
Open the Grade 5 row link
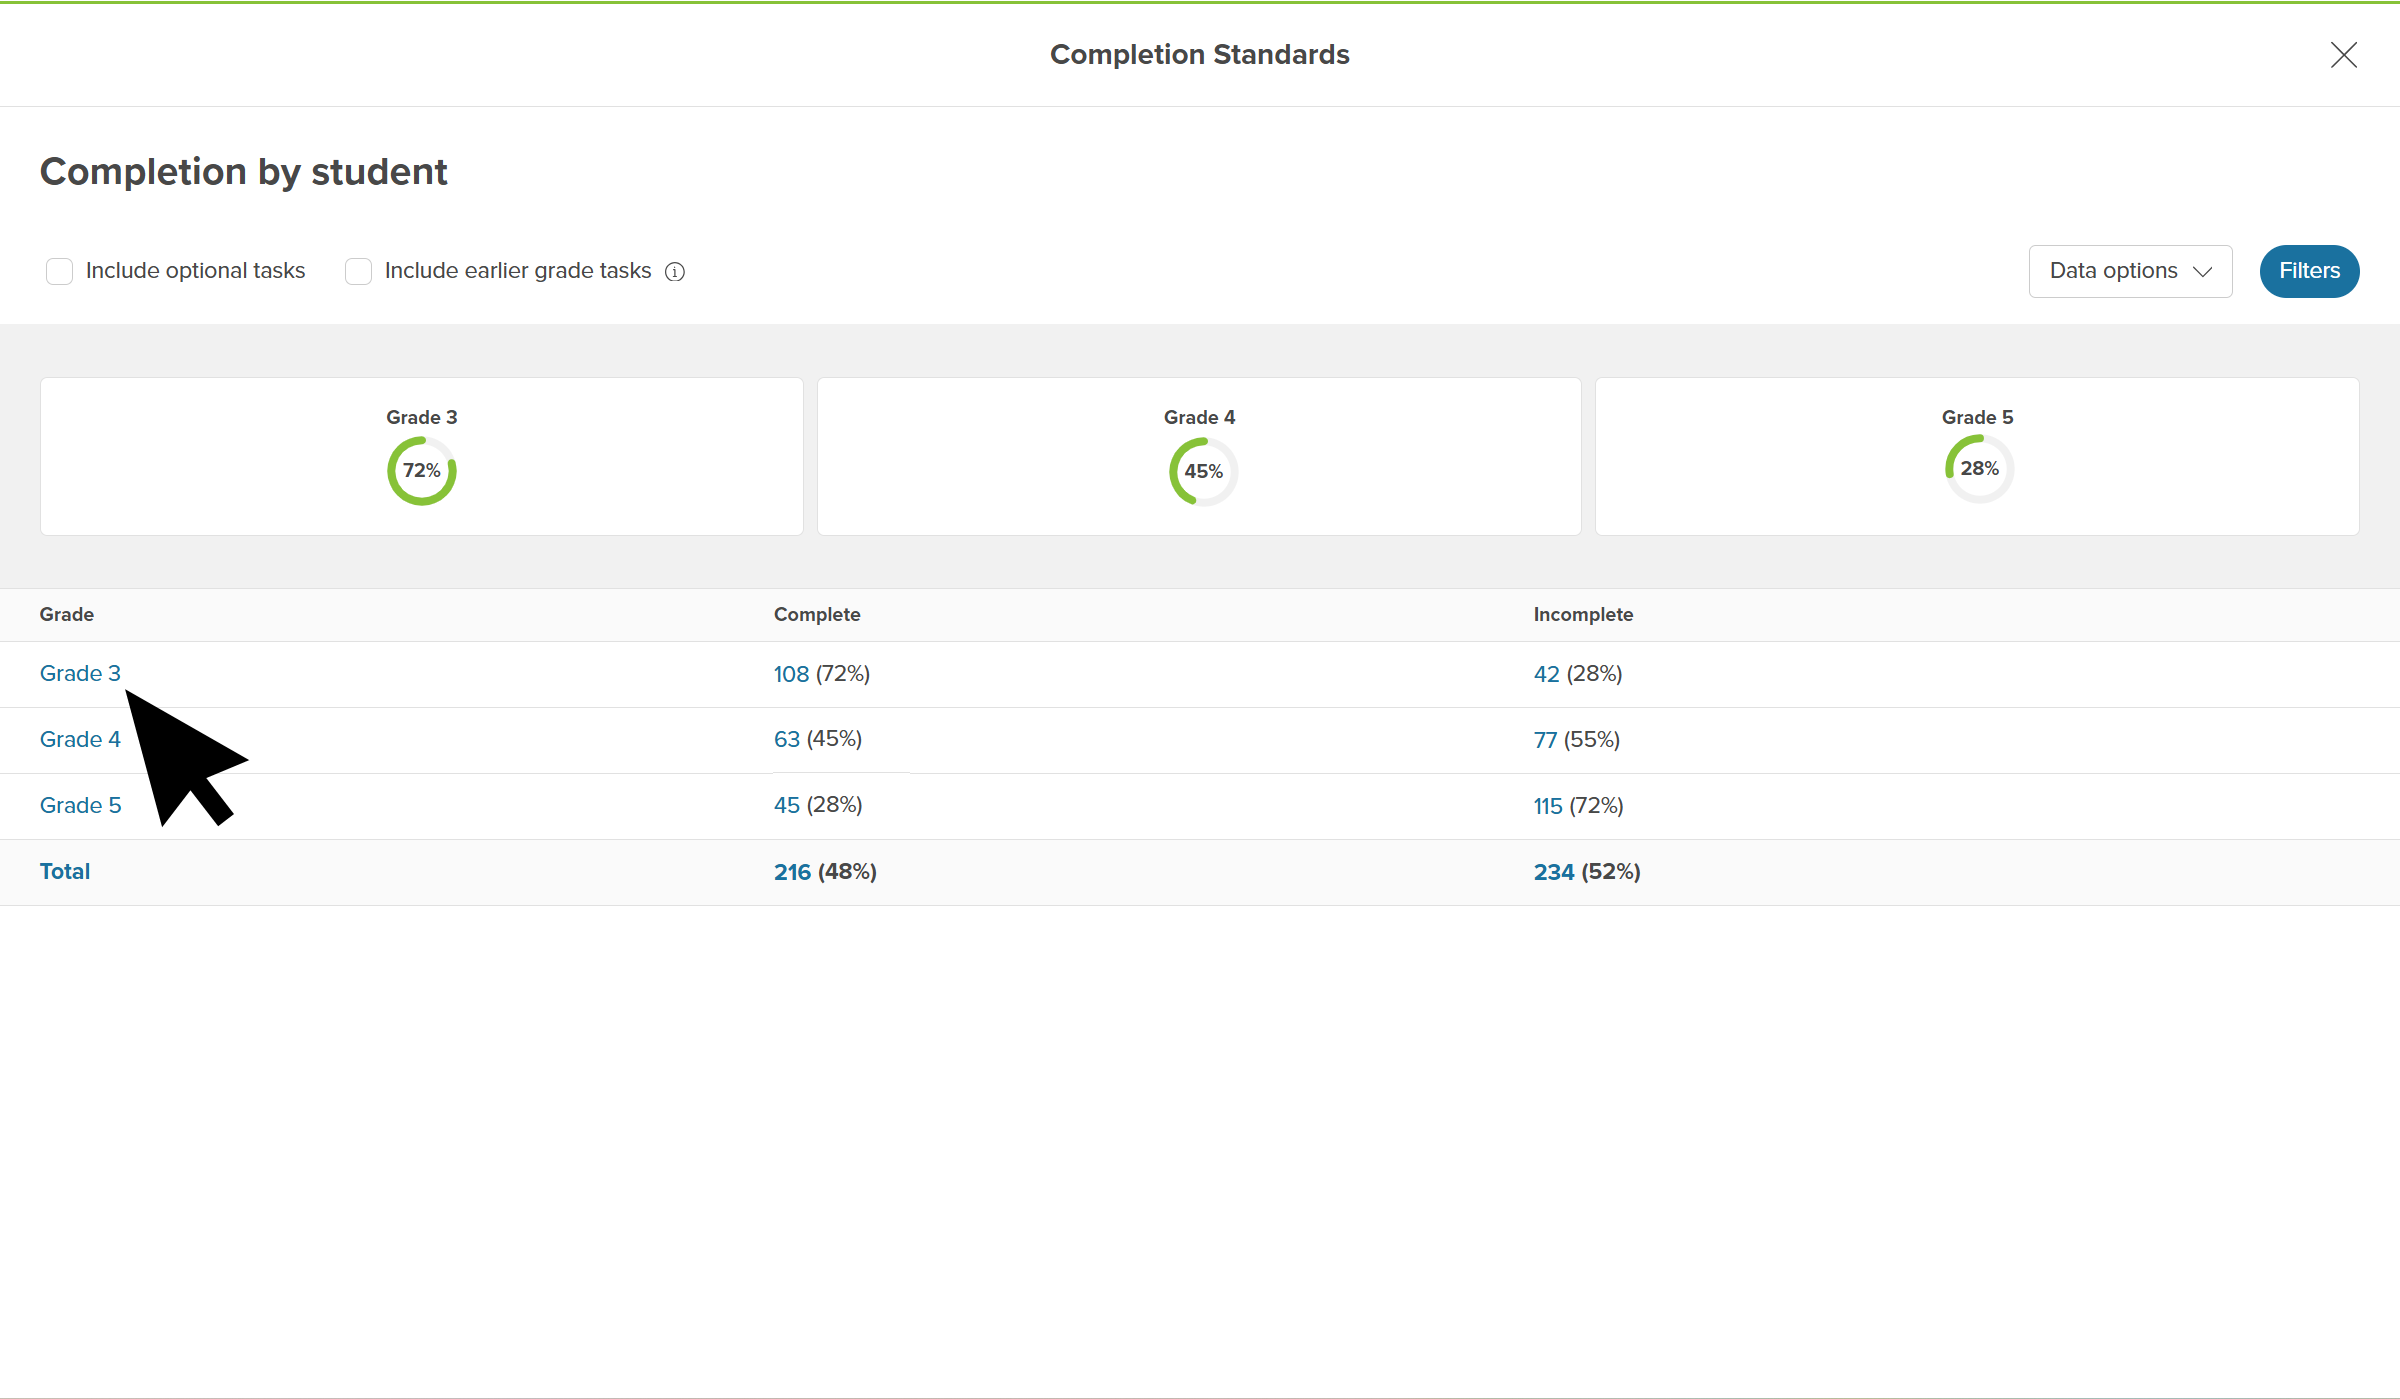80,806
